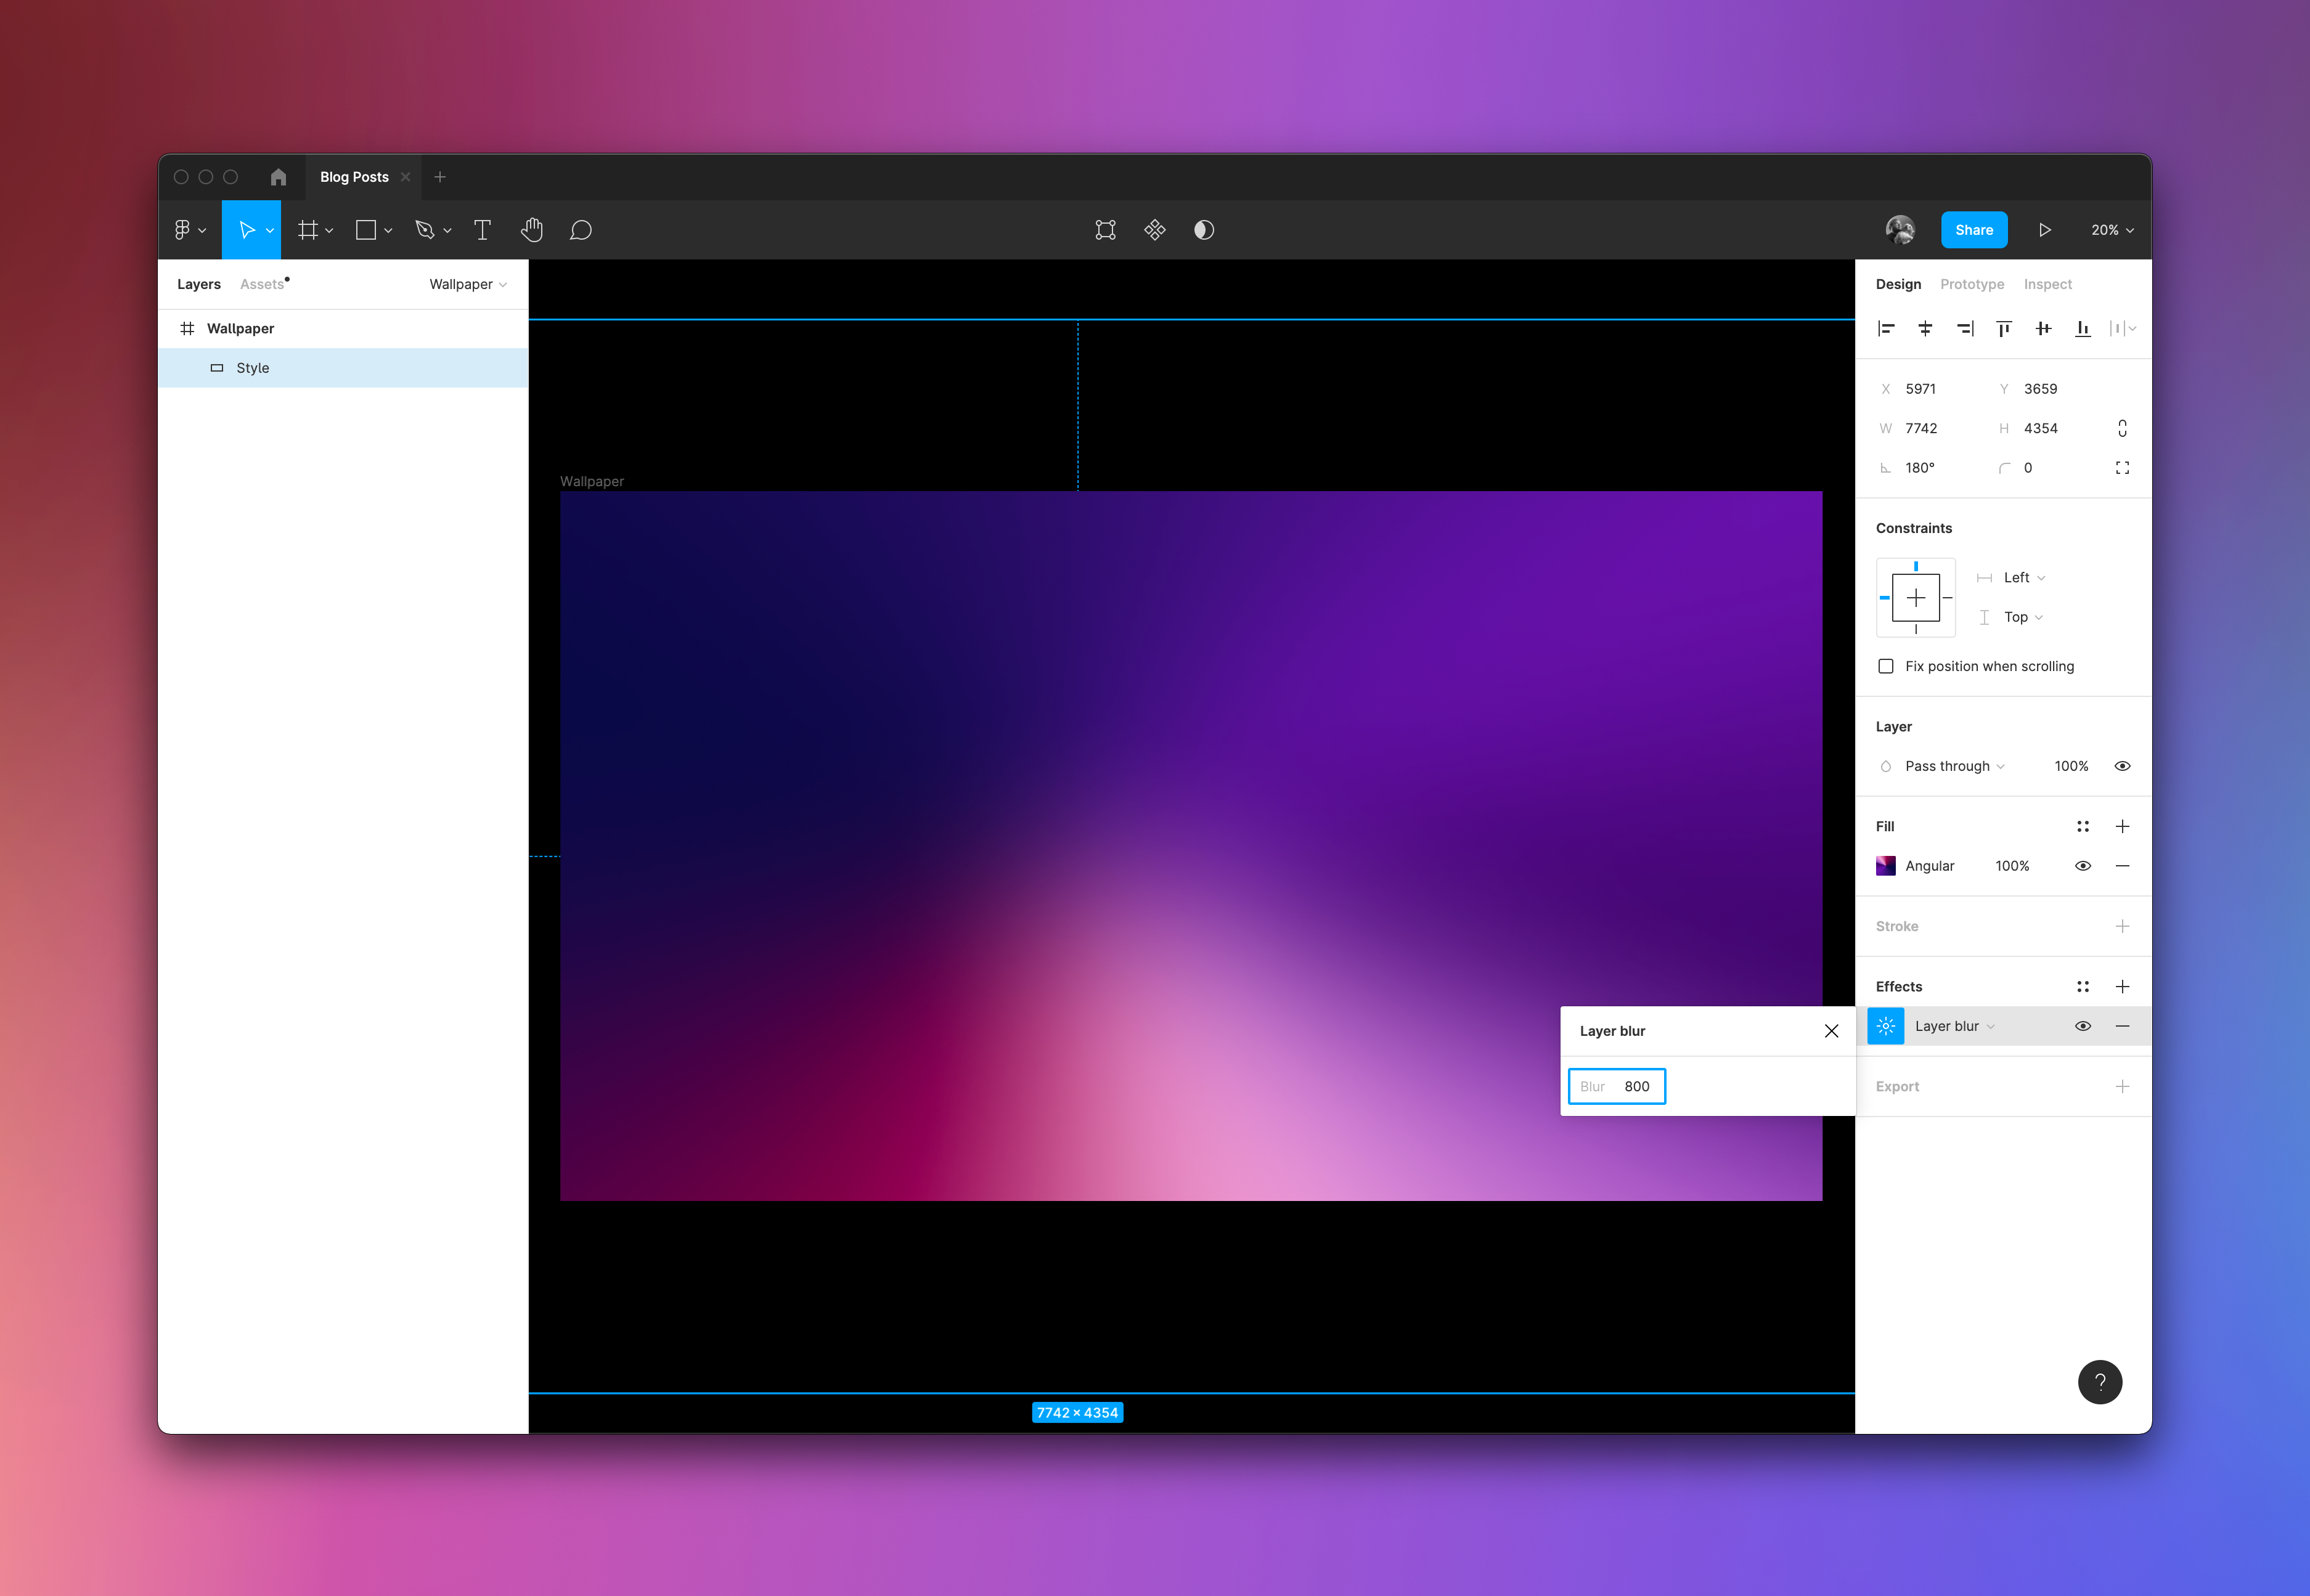Enable Fix position when scrolling
This screenshot has width=2310, height=1596.
tap(1886, 665)
